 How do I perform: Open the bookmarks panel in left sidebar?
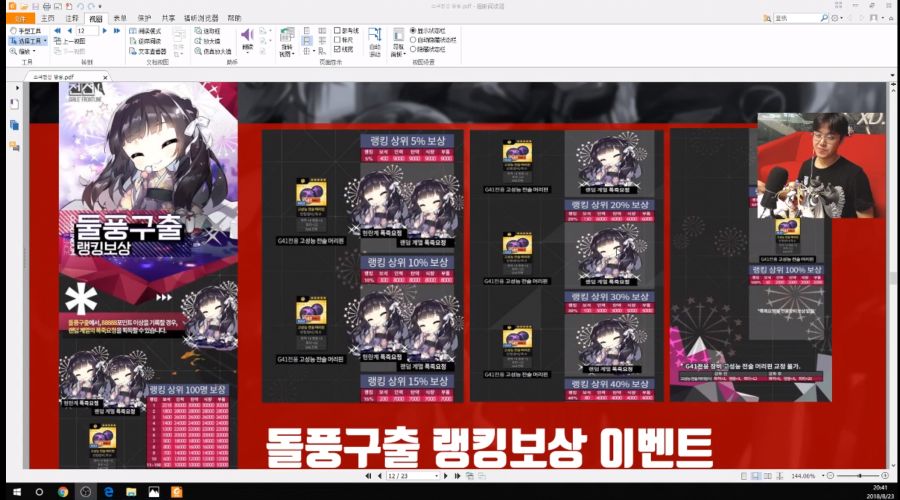(15, 104)
